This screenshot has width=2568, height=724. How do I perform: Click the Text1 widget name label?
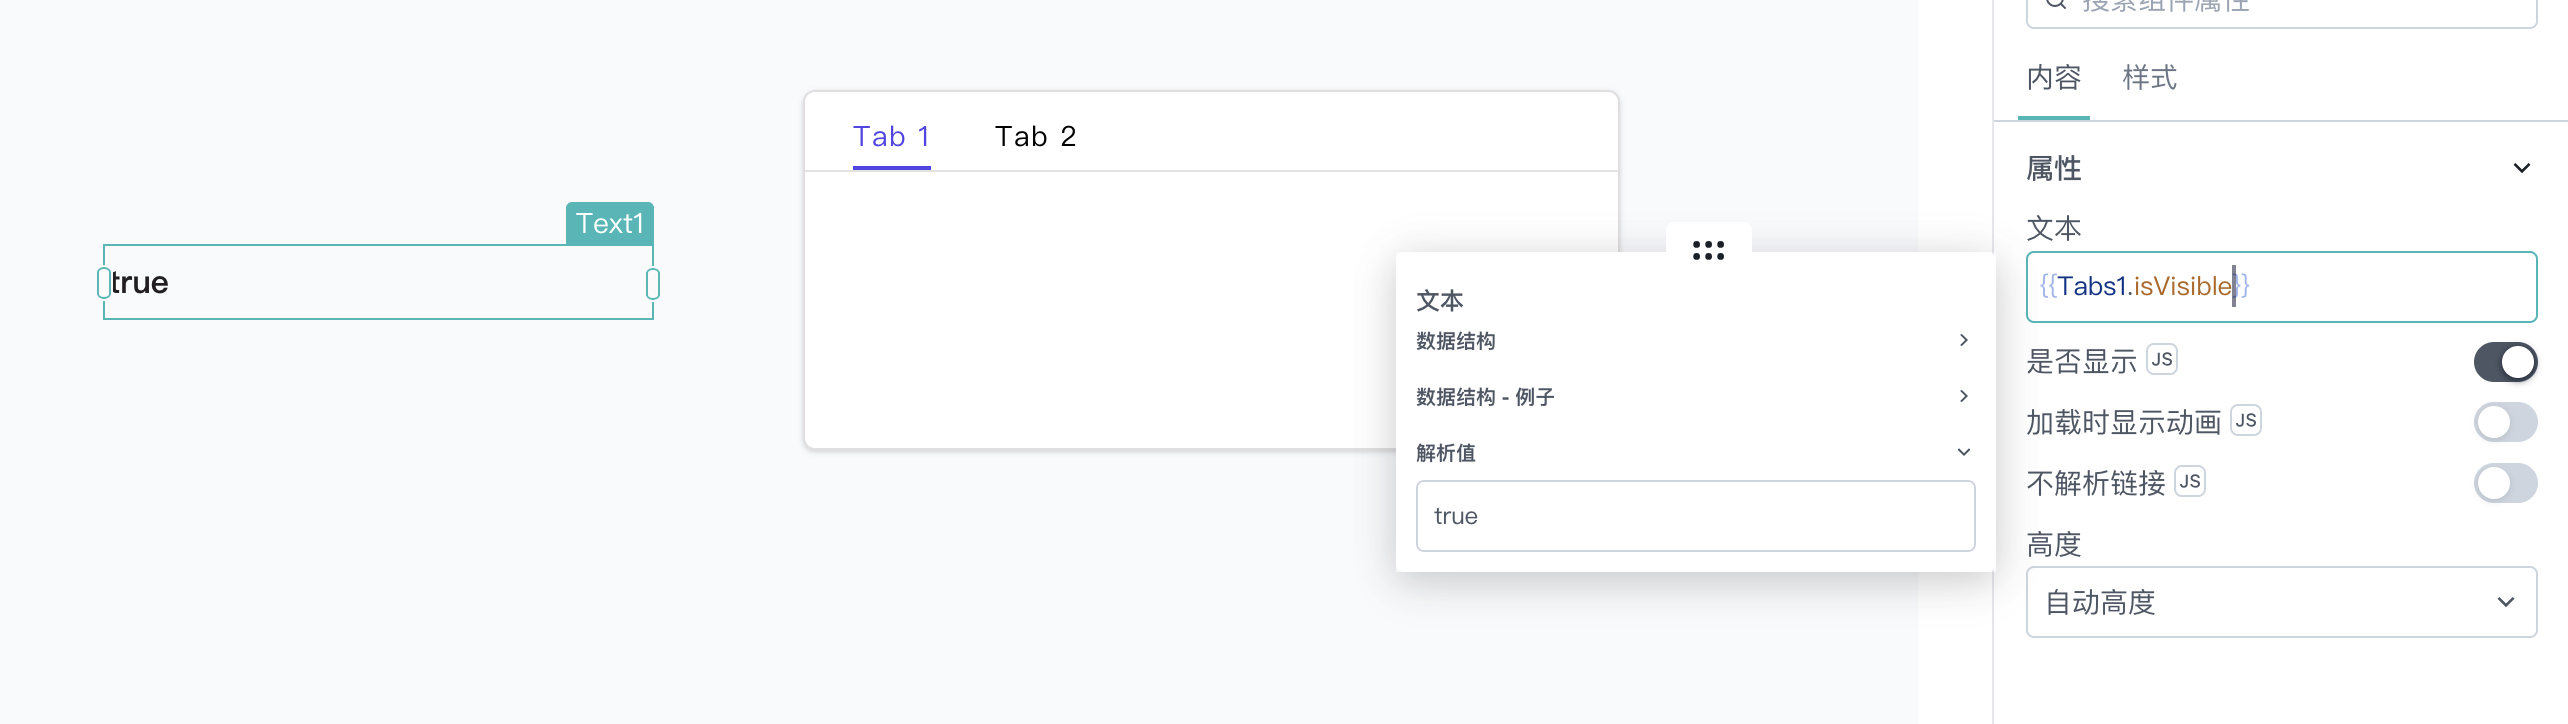[610, 223]
